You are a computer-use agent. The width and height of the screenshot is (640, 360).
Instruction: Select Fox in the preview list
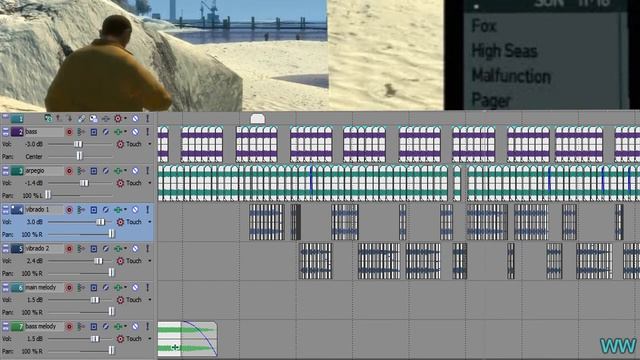pyautogui.click(x=484, y=26)
